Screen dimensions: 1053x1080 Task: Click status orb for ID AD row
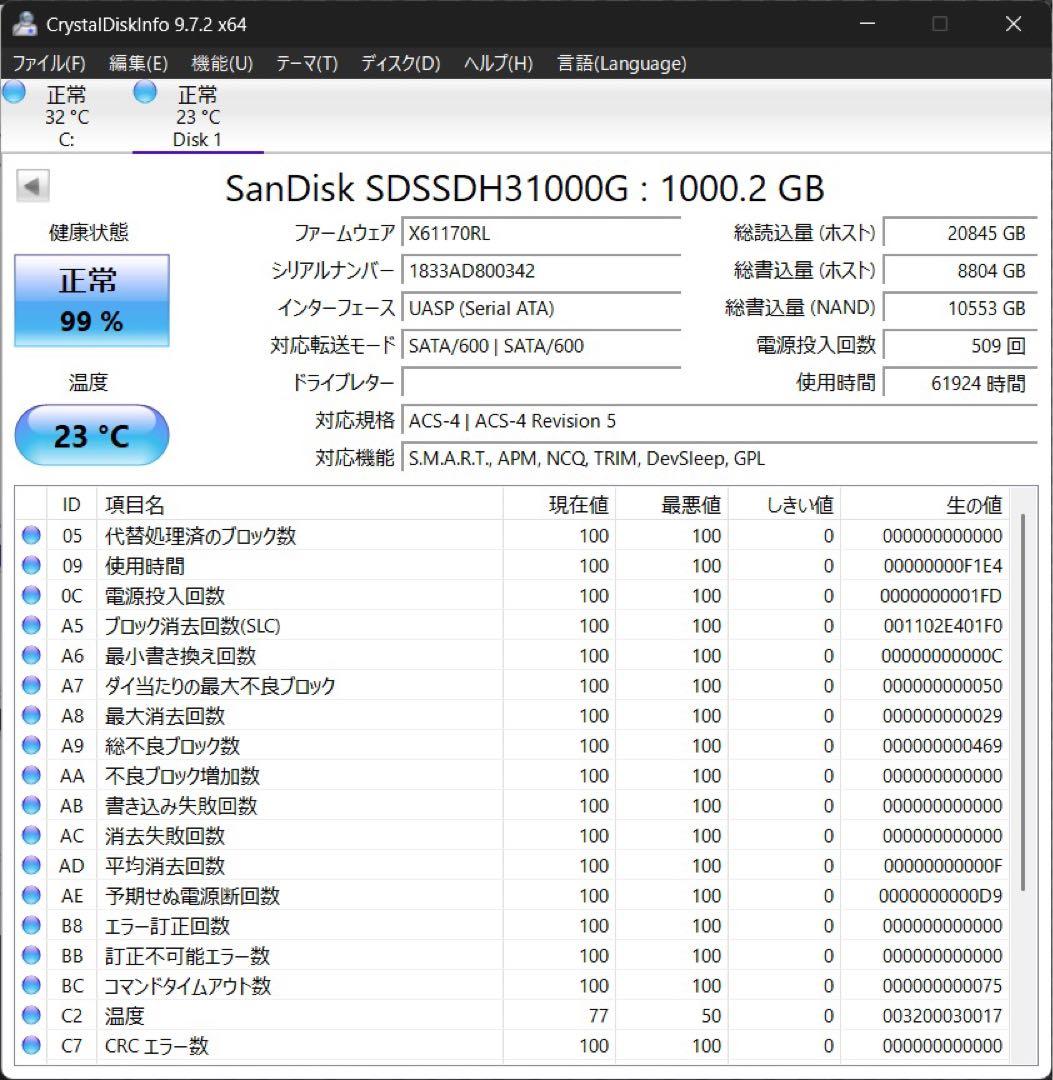click(x=31, y=865)
